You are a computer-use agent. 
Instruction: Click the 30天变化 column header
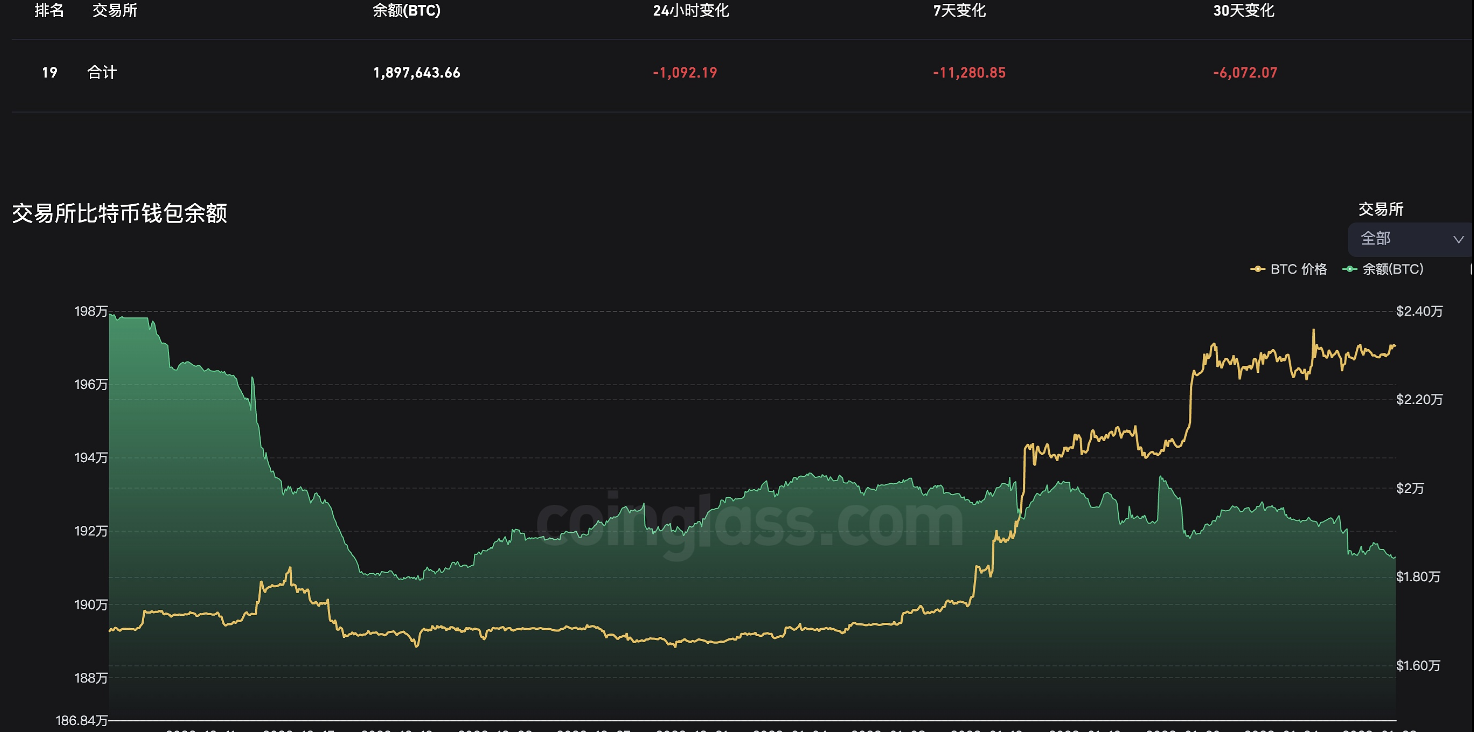pyautogui.click(x=1243, y=11)
